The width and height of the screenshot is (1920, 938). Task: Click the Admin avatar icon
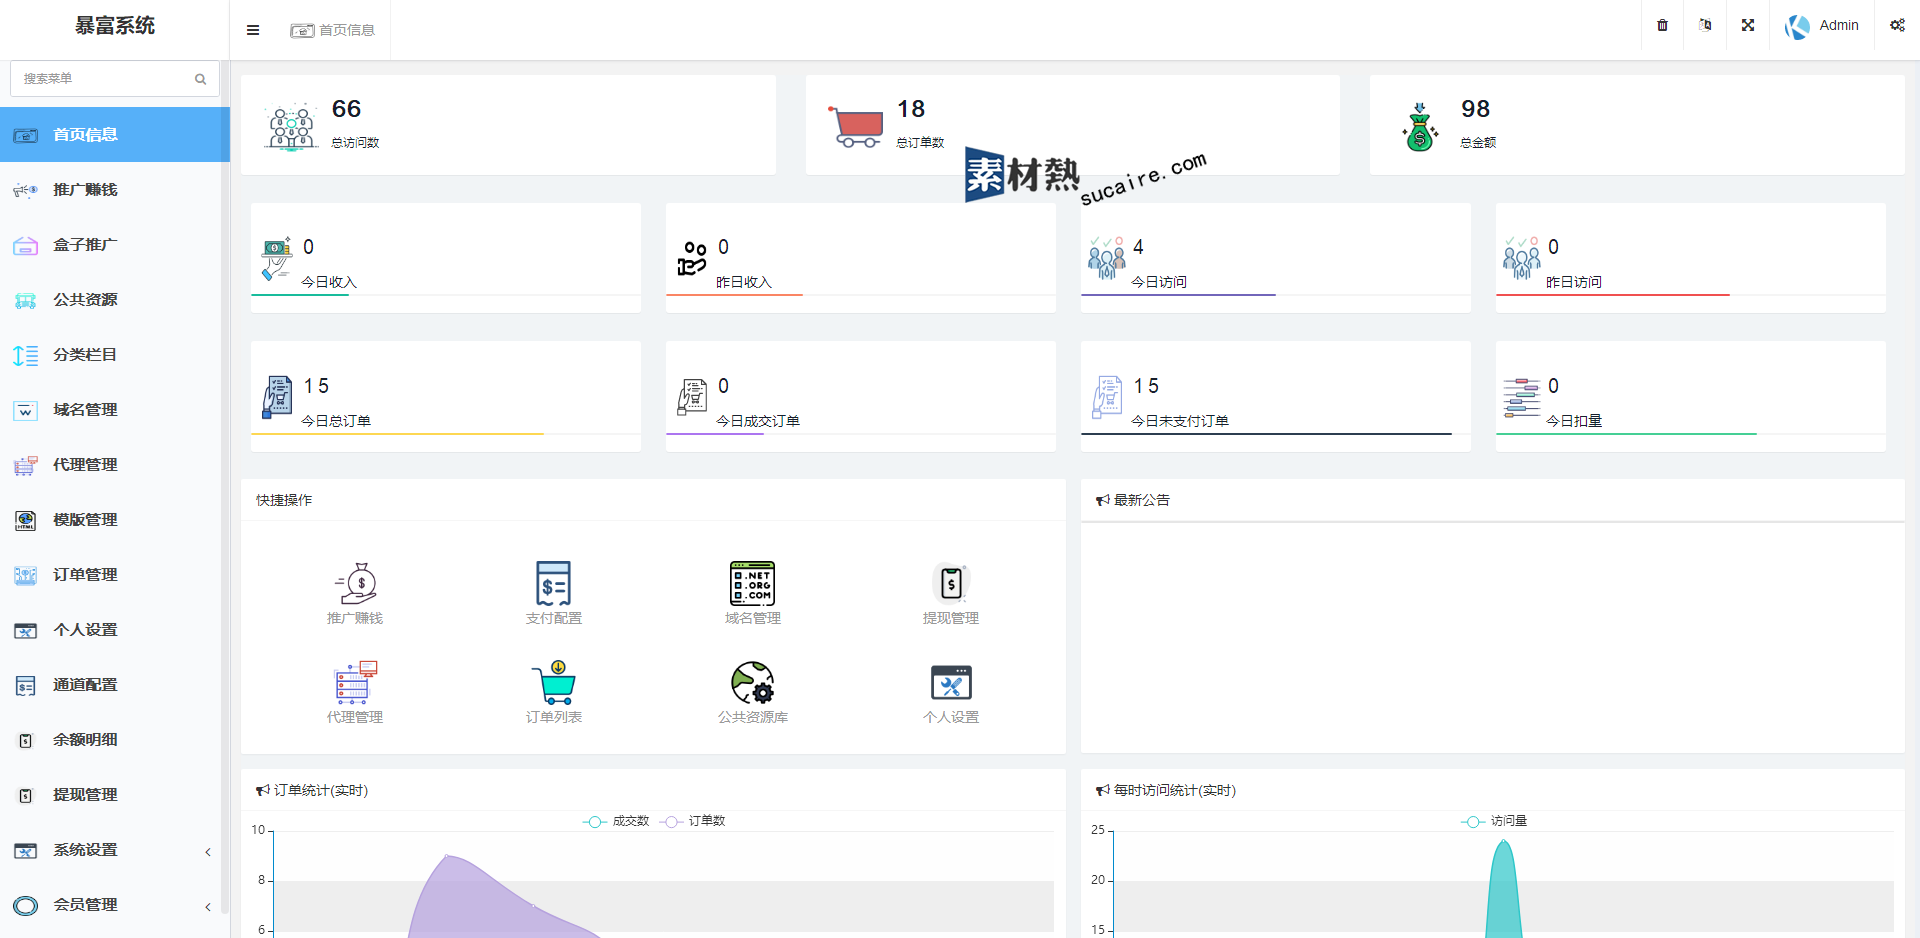pos(1798,26)
